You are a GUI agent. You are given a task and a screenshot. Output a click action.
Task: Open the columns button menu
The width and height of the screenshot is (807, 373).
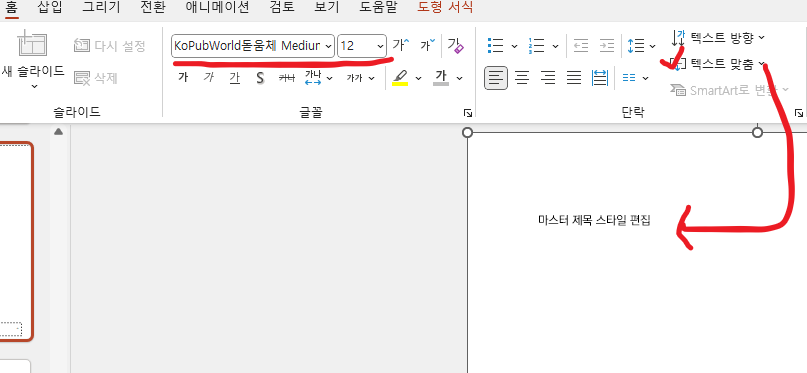(635, 78)
